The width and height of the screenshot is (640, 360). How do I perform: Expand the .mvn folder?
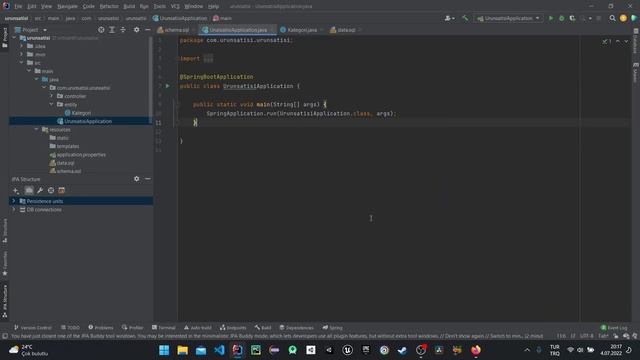(x=22, y=54)
